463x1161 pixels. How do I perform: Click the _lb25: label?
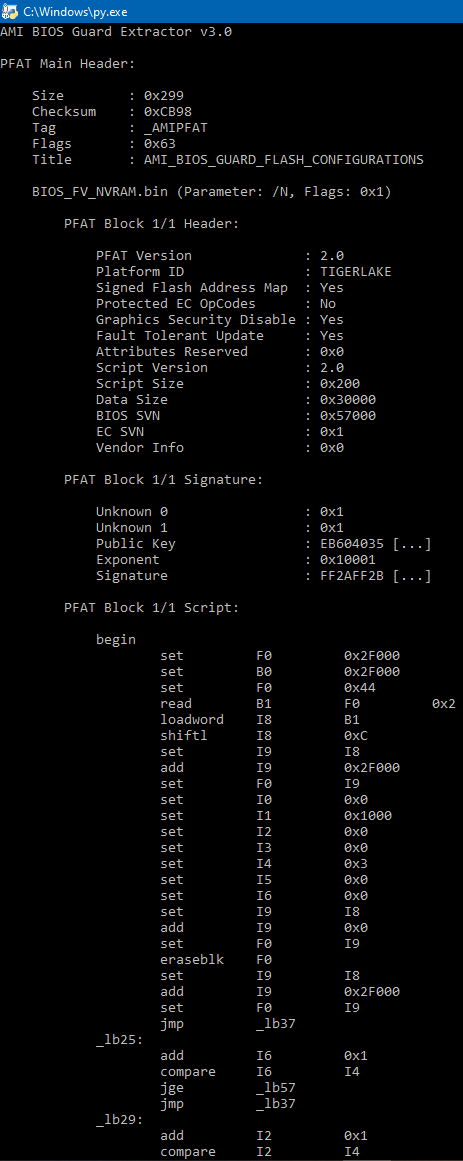point(120,1039)
